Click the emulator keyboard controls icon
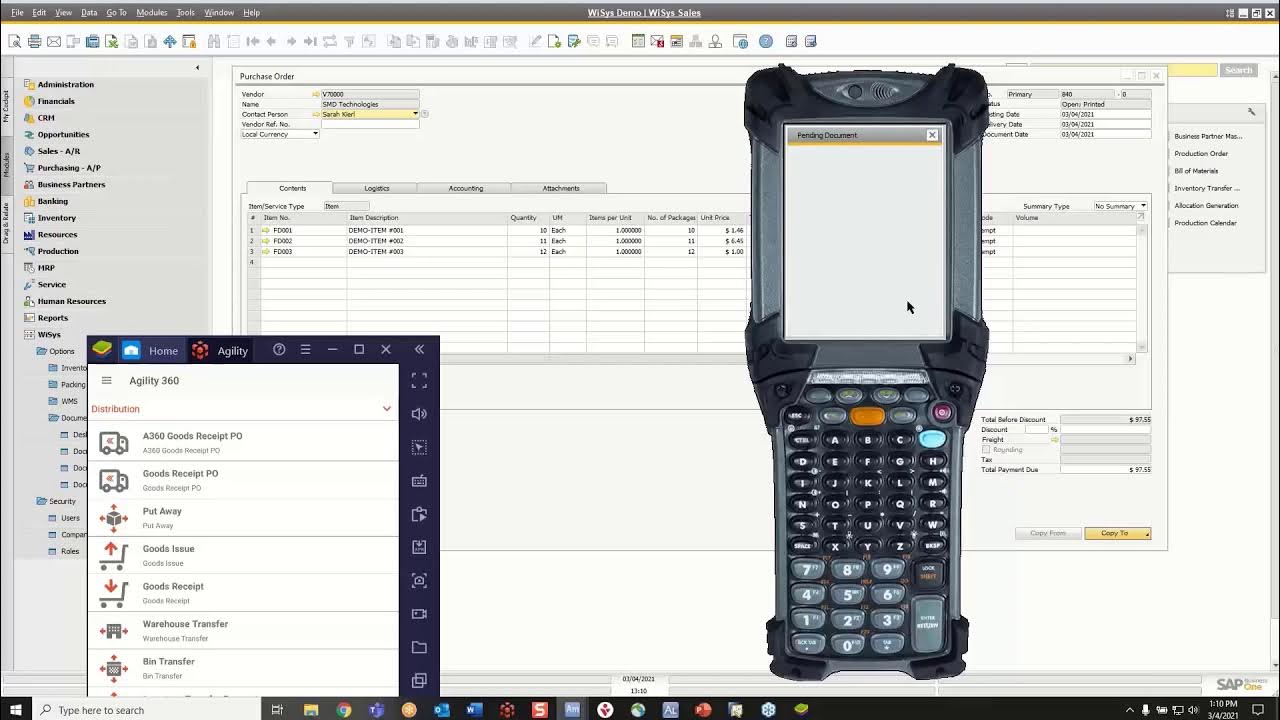 point(419,481)
